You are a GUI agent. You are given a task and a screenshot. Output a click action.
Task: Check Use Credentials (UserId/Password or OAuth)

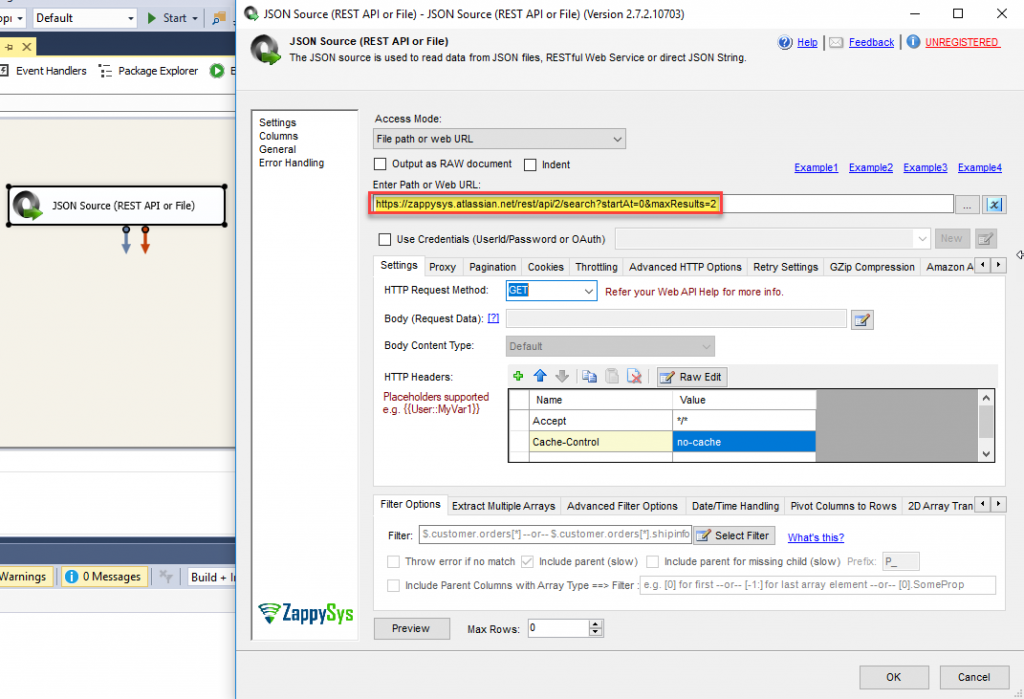(x=385, y=239)
